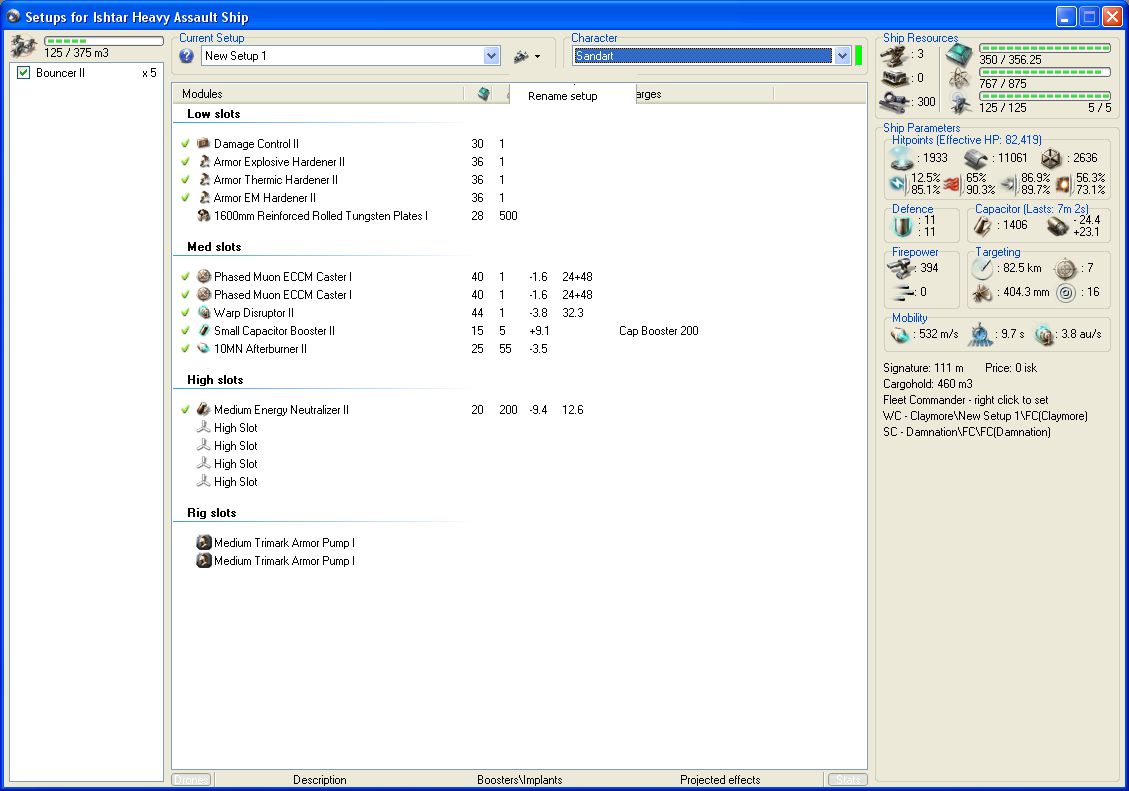Open the Current Setup dropdown list
This screenshot has width=1129, height=791.
(x=491, y=55)
